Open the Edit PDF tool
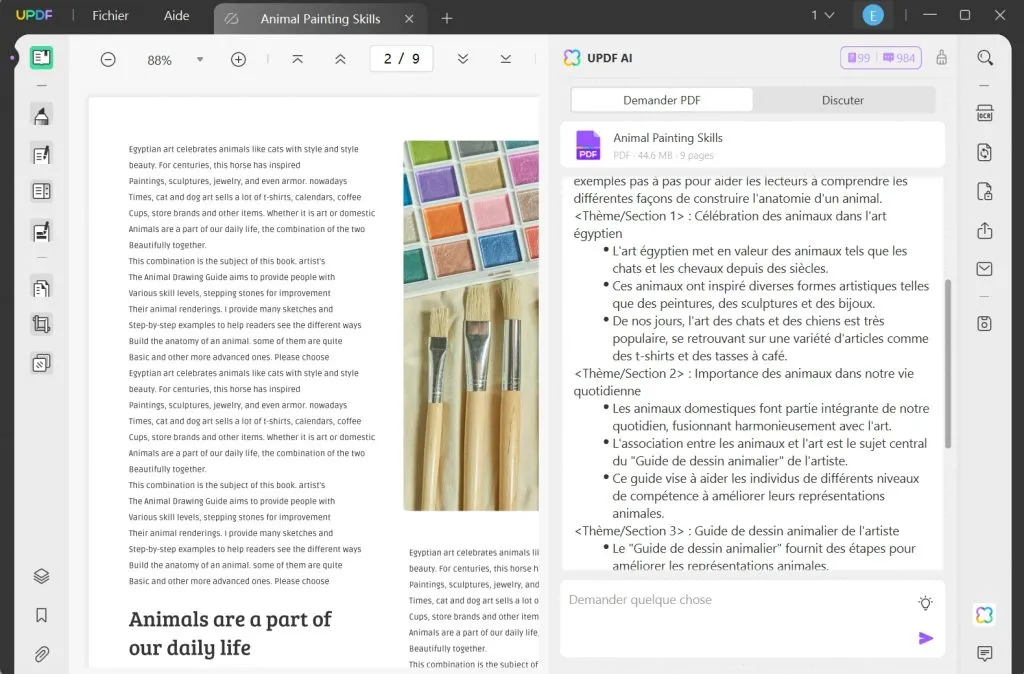Screen dimensions: 1024x674 click(41, 154)
